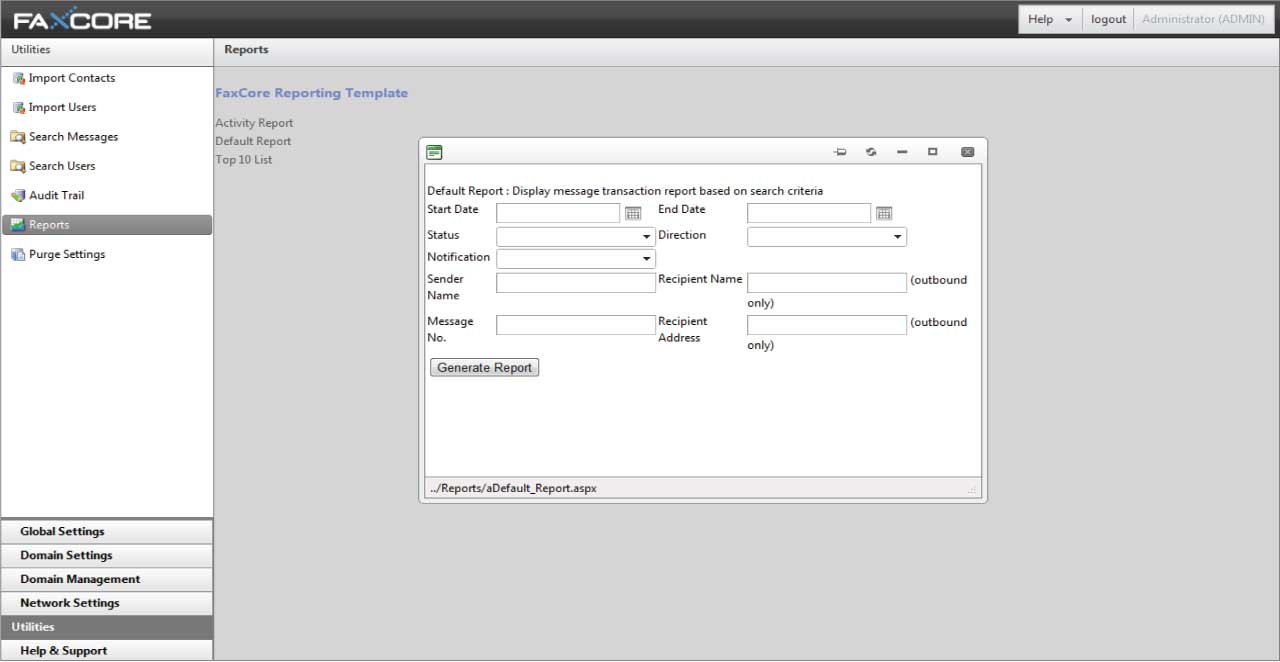Click the Audit Trail sidebar icon
1280x662 pixels.
click(x=18, y=196)
